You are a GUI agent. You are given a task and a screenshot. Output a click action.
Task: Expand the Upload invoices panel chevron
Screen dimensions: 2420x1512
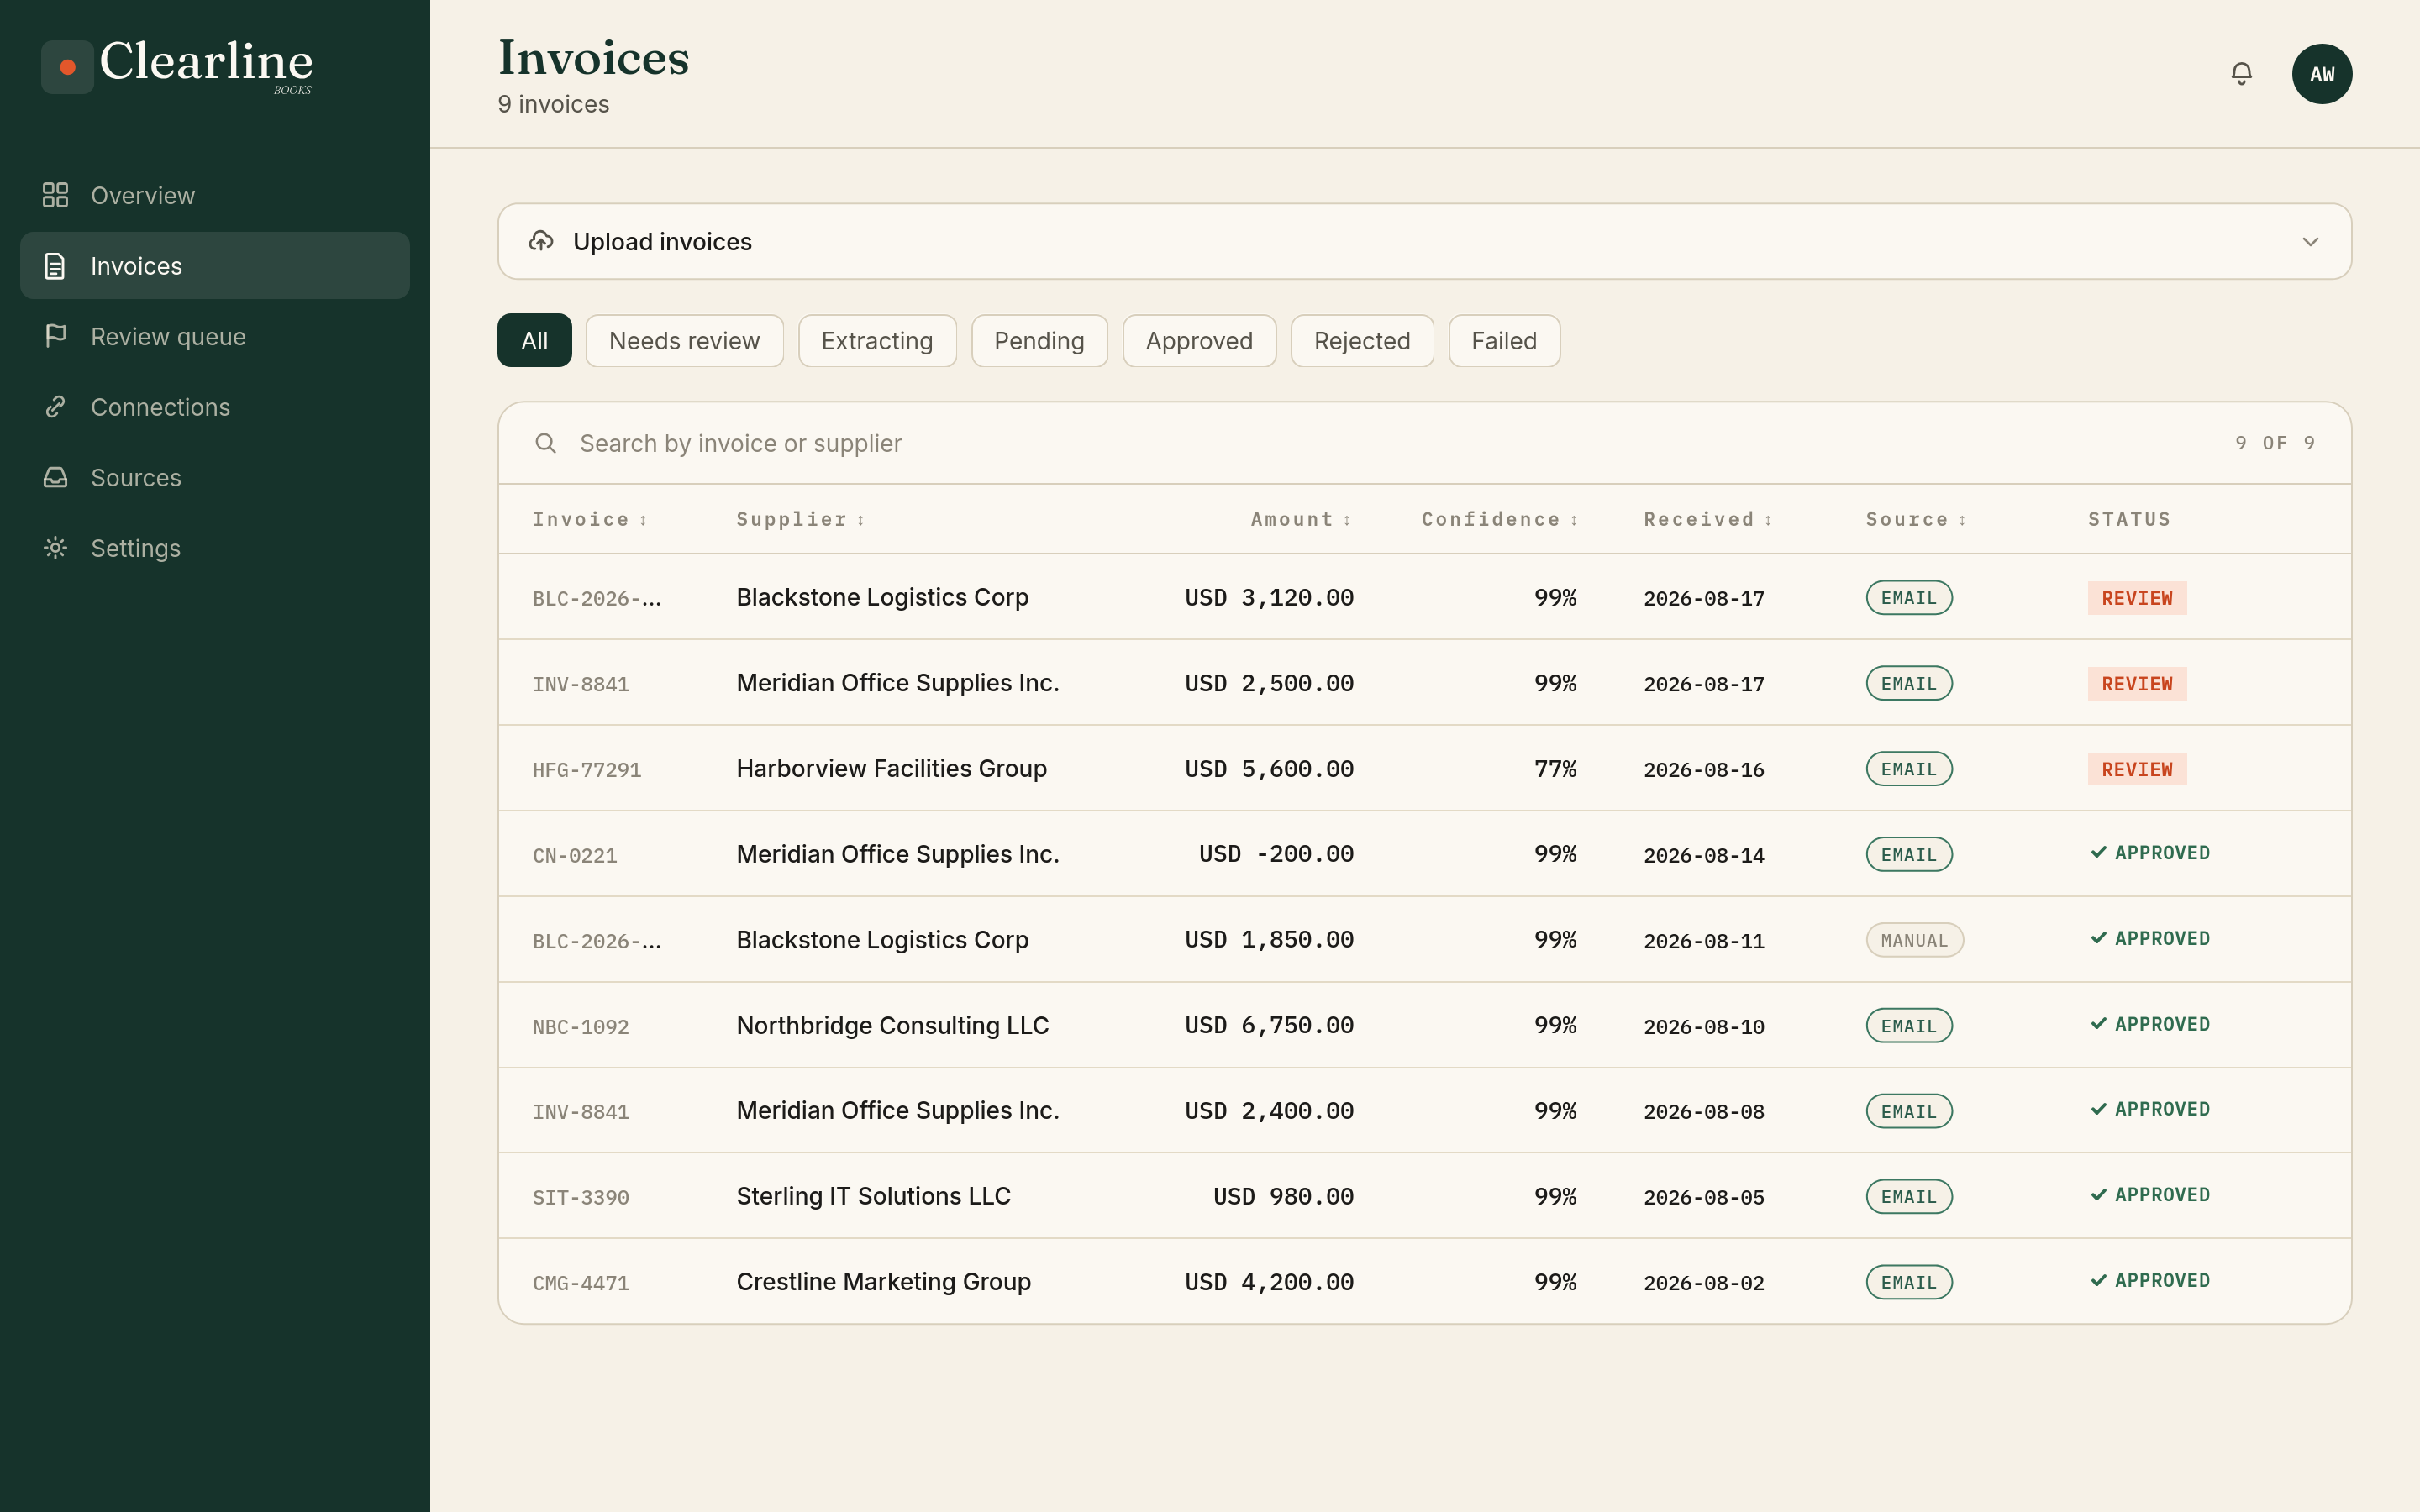2310,242
